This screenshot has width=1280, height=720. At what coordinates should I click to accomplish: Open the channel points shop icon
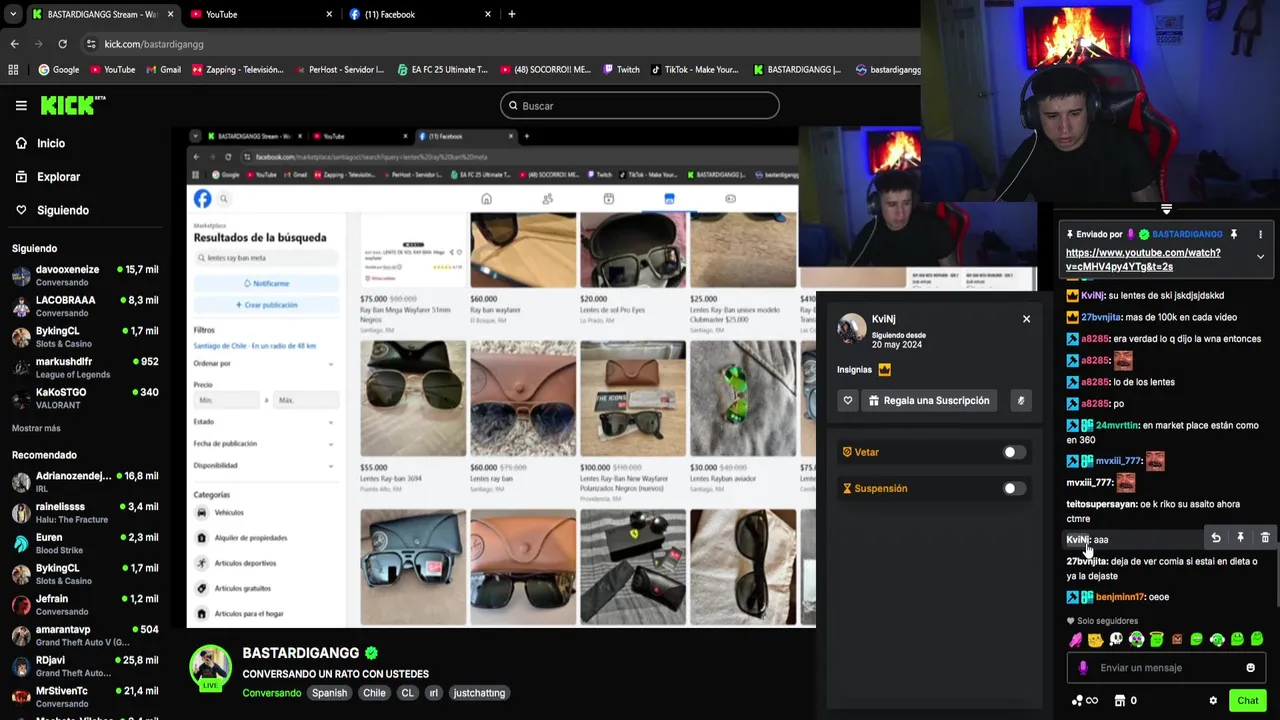(1119, 701)
